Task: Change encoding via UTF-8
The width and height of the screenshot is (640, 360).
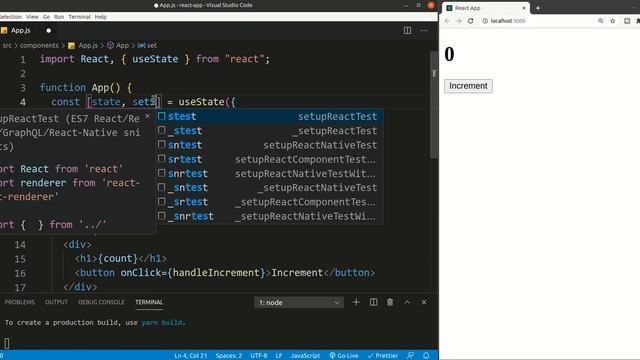Action: 259,356
